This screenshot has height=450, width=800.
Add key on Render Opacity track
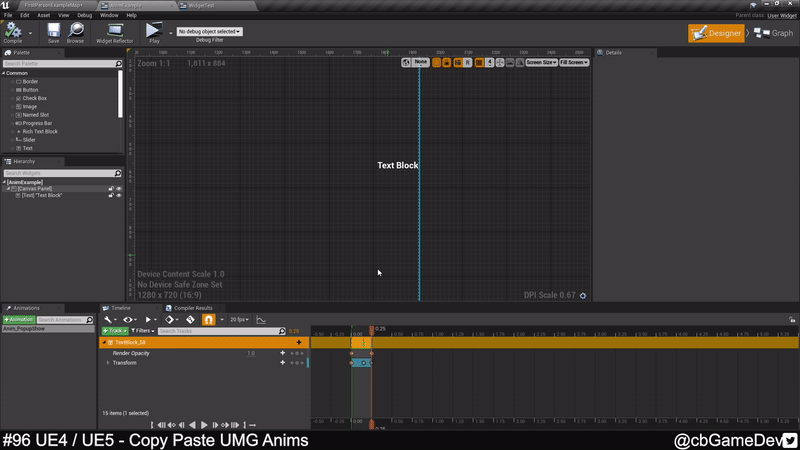click(283, 353)
